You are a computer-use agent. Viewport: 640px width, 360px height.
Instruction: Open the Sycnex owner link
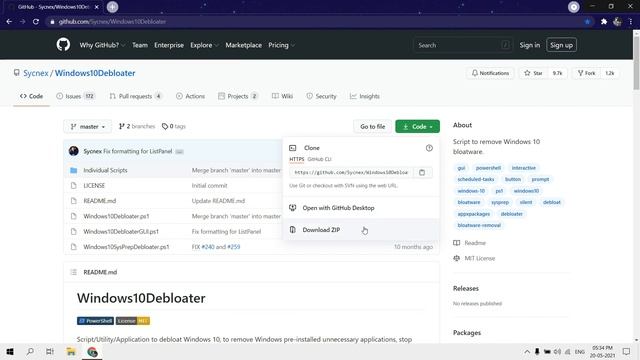[36, 73]
